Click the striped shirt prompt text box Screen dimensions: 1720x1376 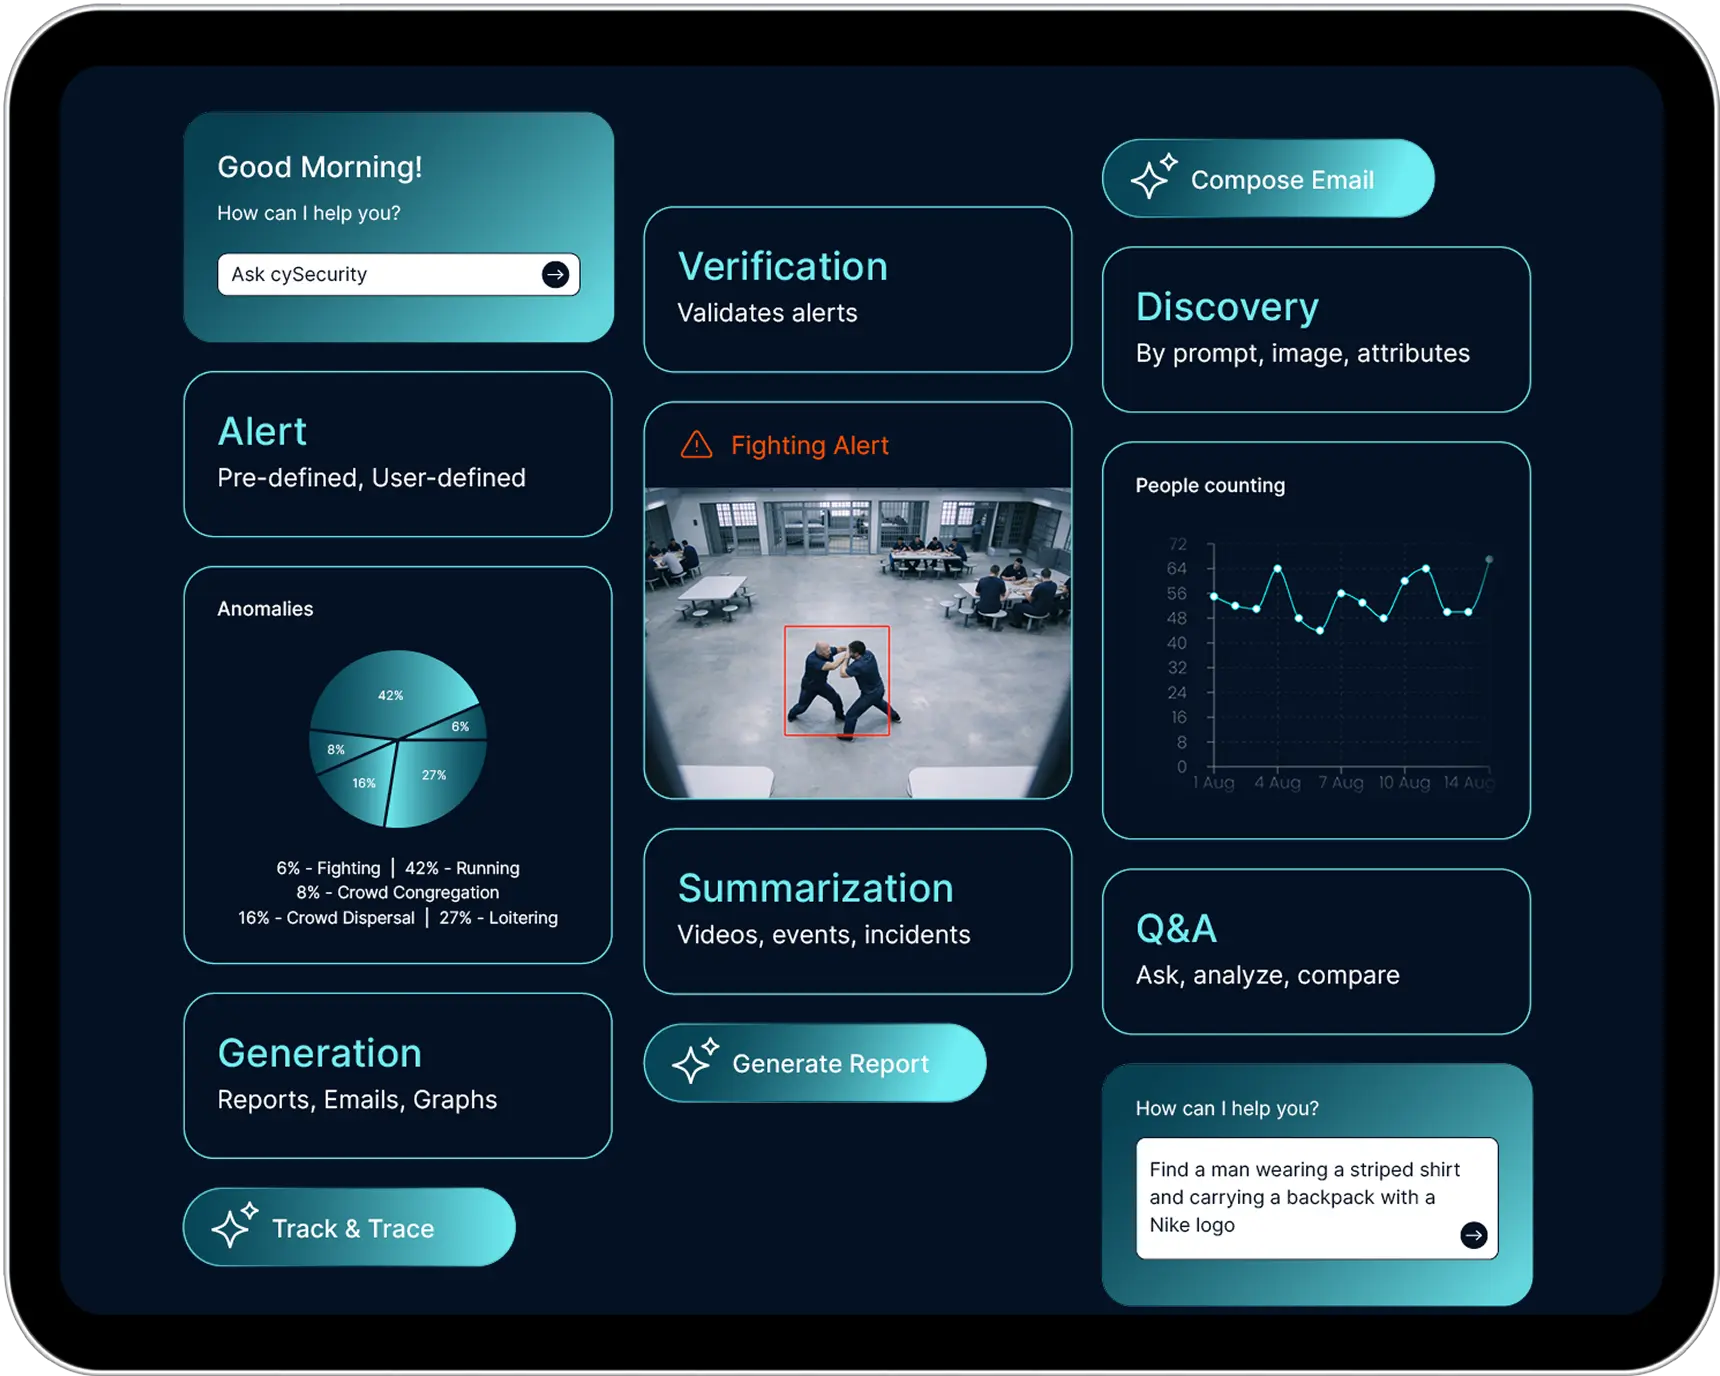[x=1317, y=1198]
